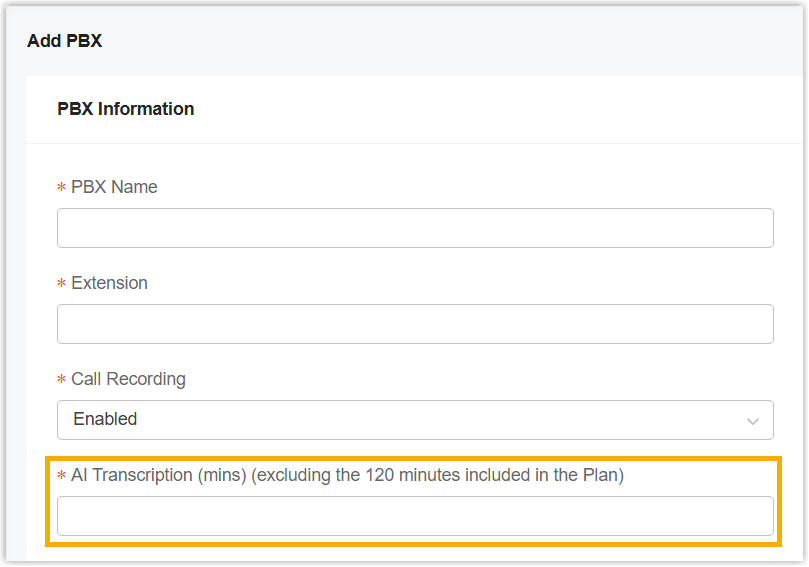
Task: Select the AI Transcription minutes field
Action: (x=415, y=516)
